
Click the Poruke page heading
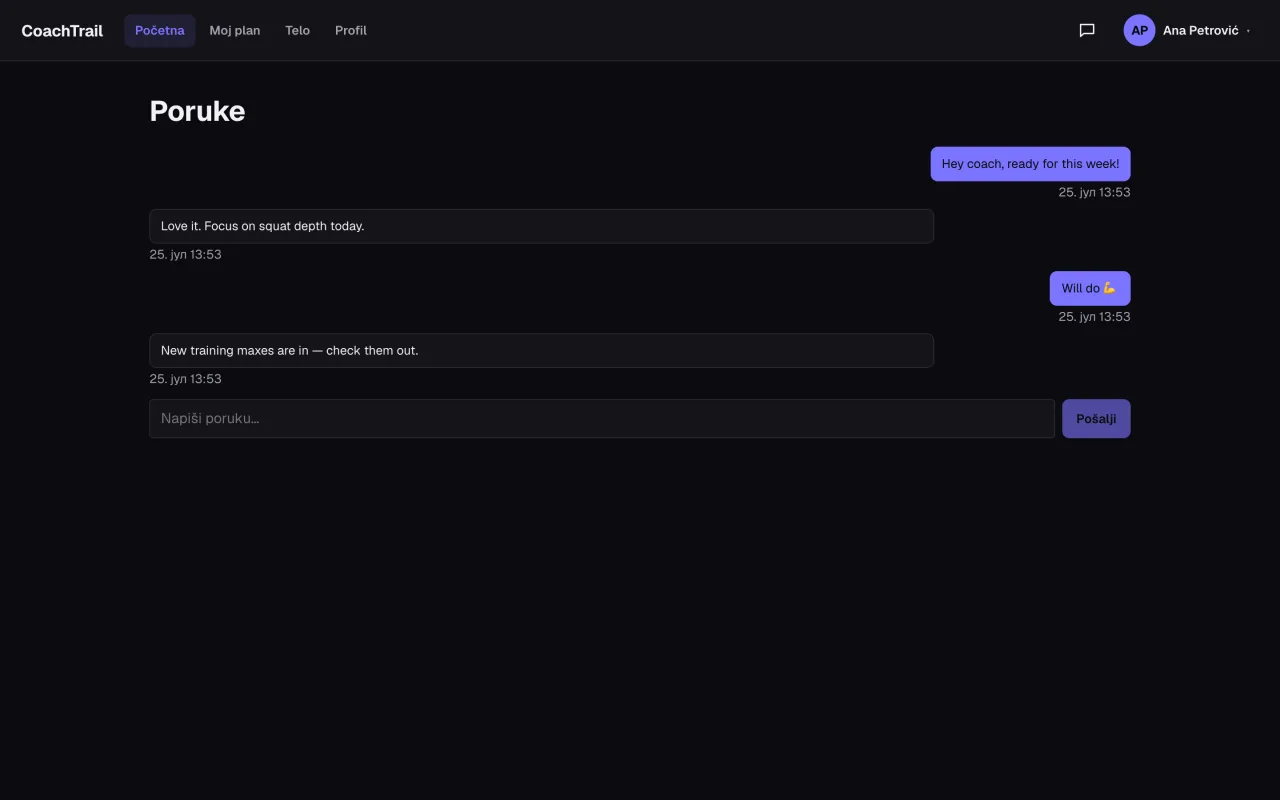coord(197,111)
